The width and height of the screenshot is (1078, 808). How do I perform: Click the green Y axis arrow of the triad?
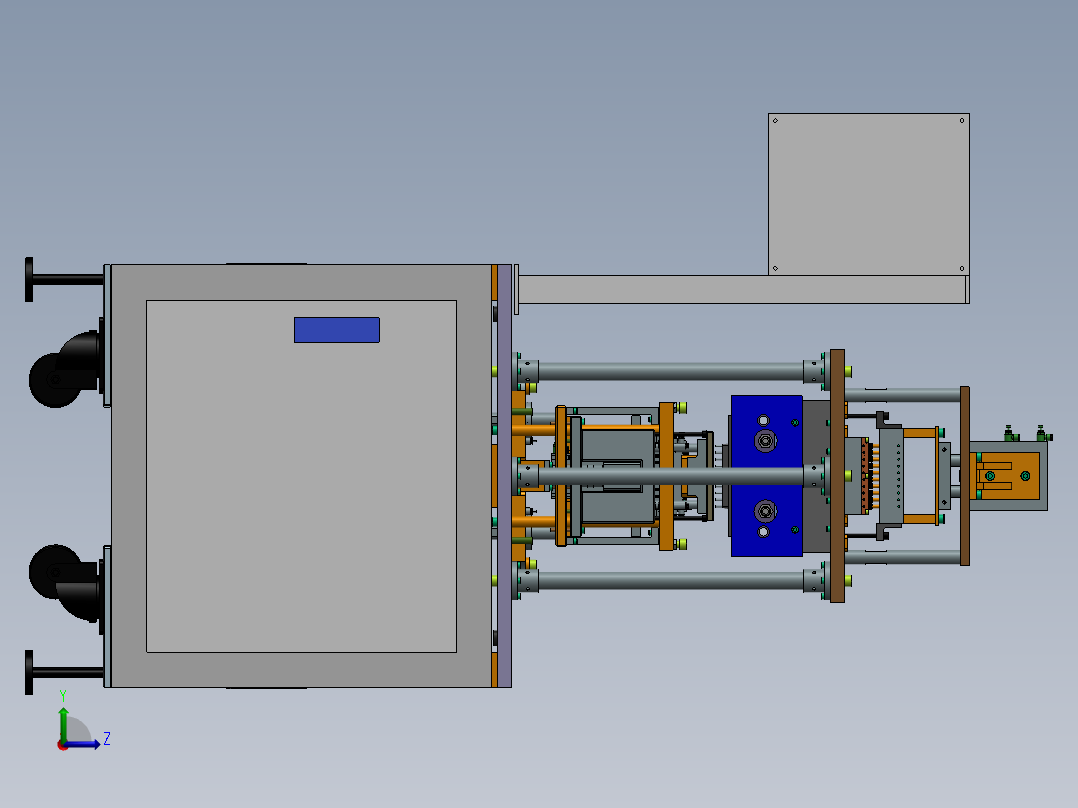(x=63, y=723)
